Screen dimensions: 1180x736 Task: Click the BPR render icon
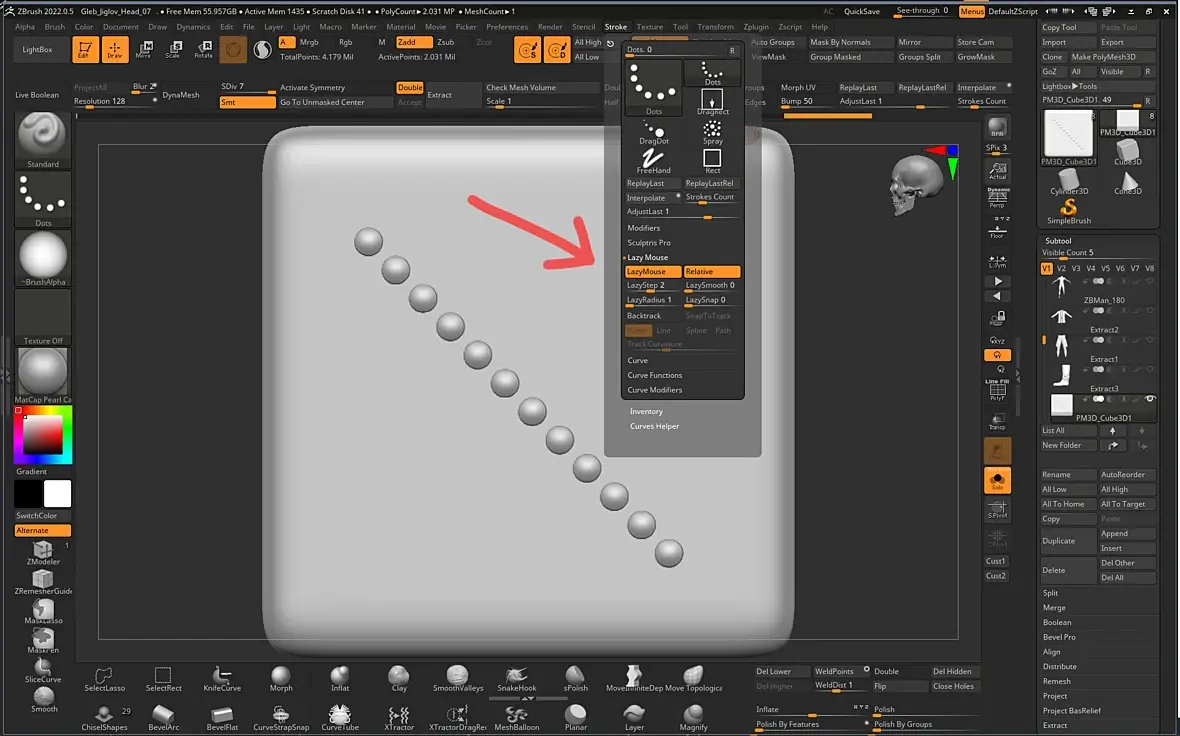997,128
